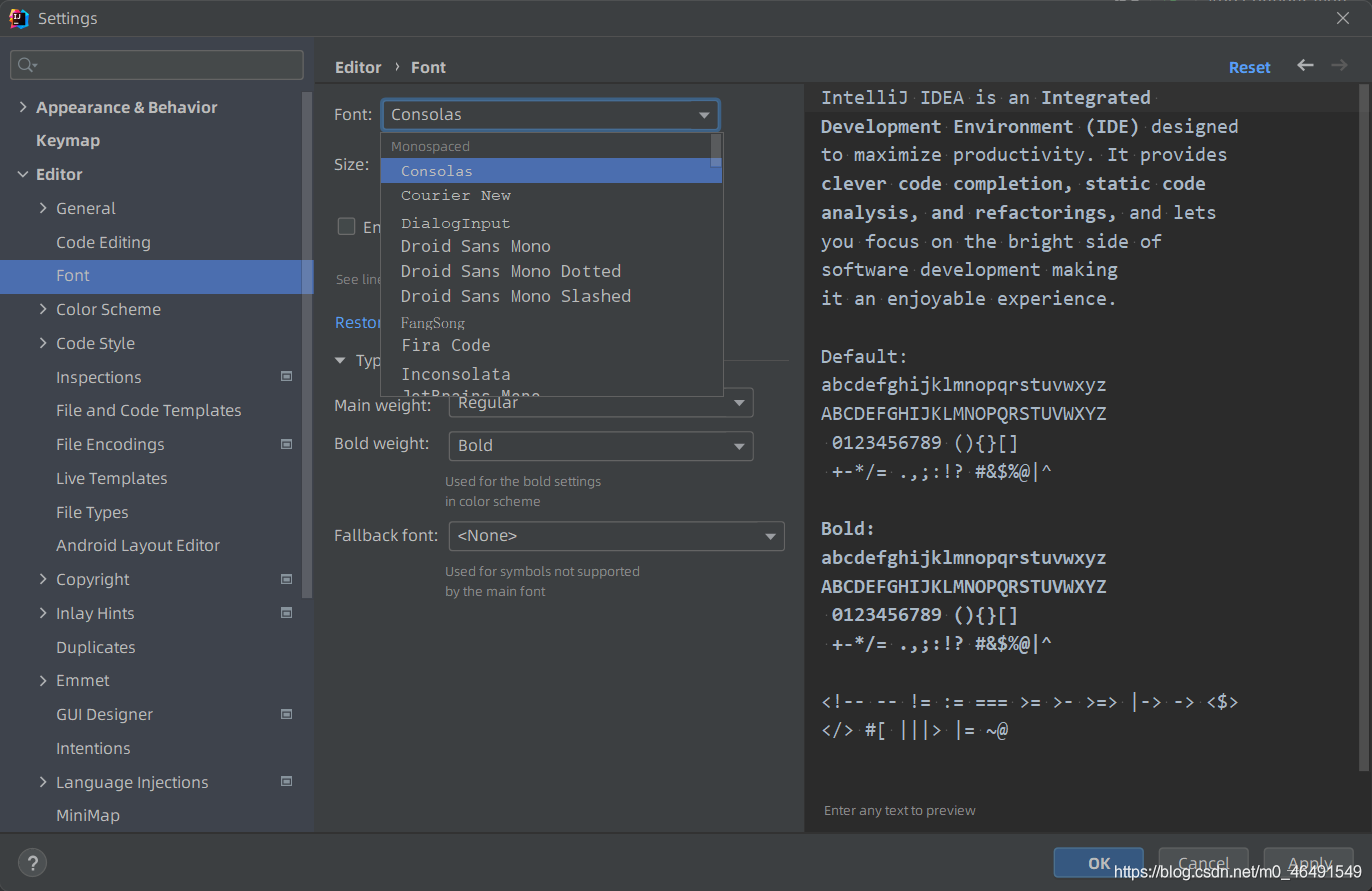
Task: Open the File Encodings page
Action: [x=110, y=444]
